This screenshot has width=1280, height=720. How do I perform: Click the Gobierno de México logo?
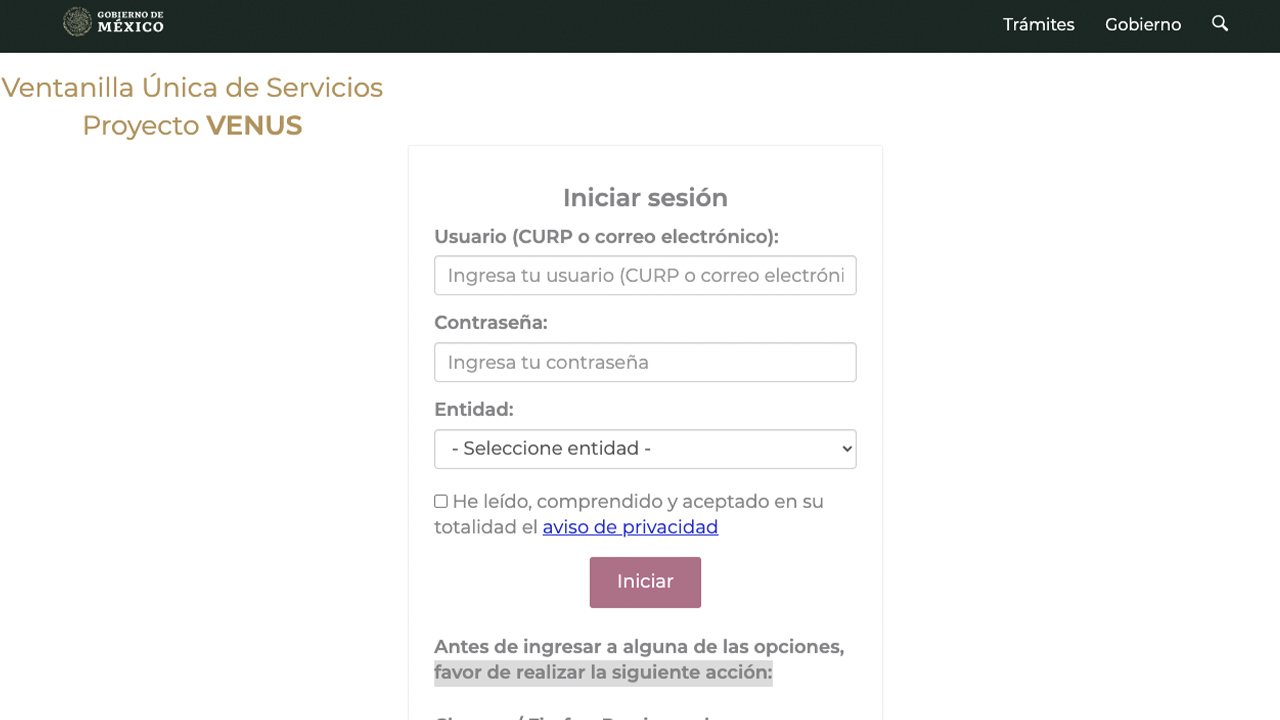[113, 22]
